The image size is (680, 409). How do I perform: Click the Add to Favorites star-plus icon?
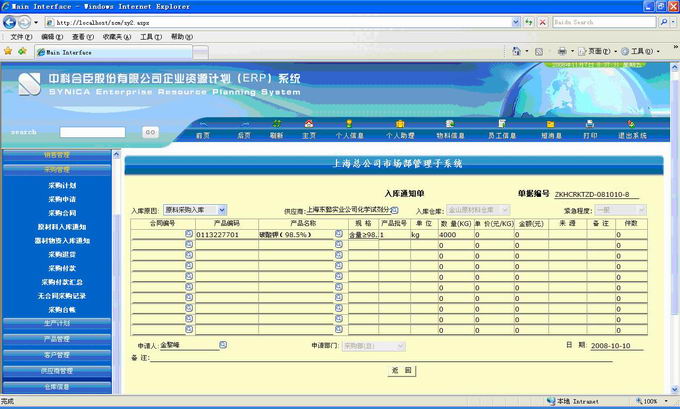point(22,51)
